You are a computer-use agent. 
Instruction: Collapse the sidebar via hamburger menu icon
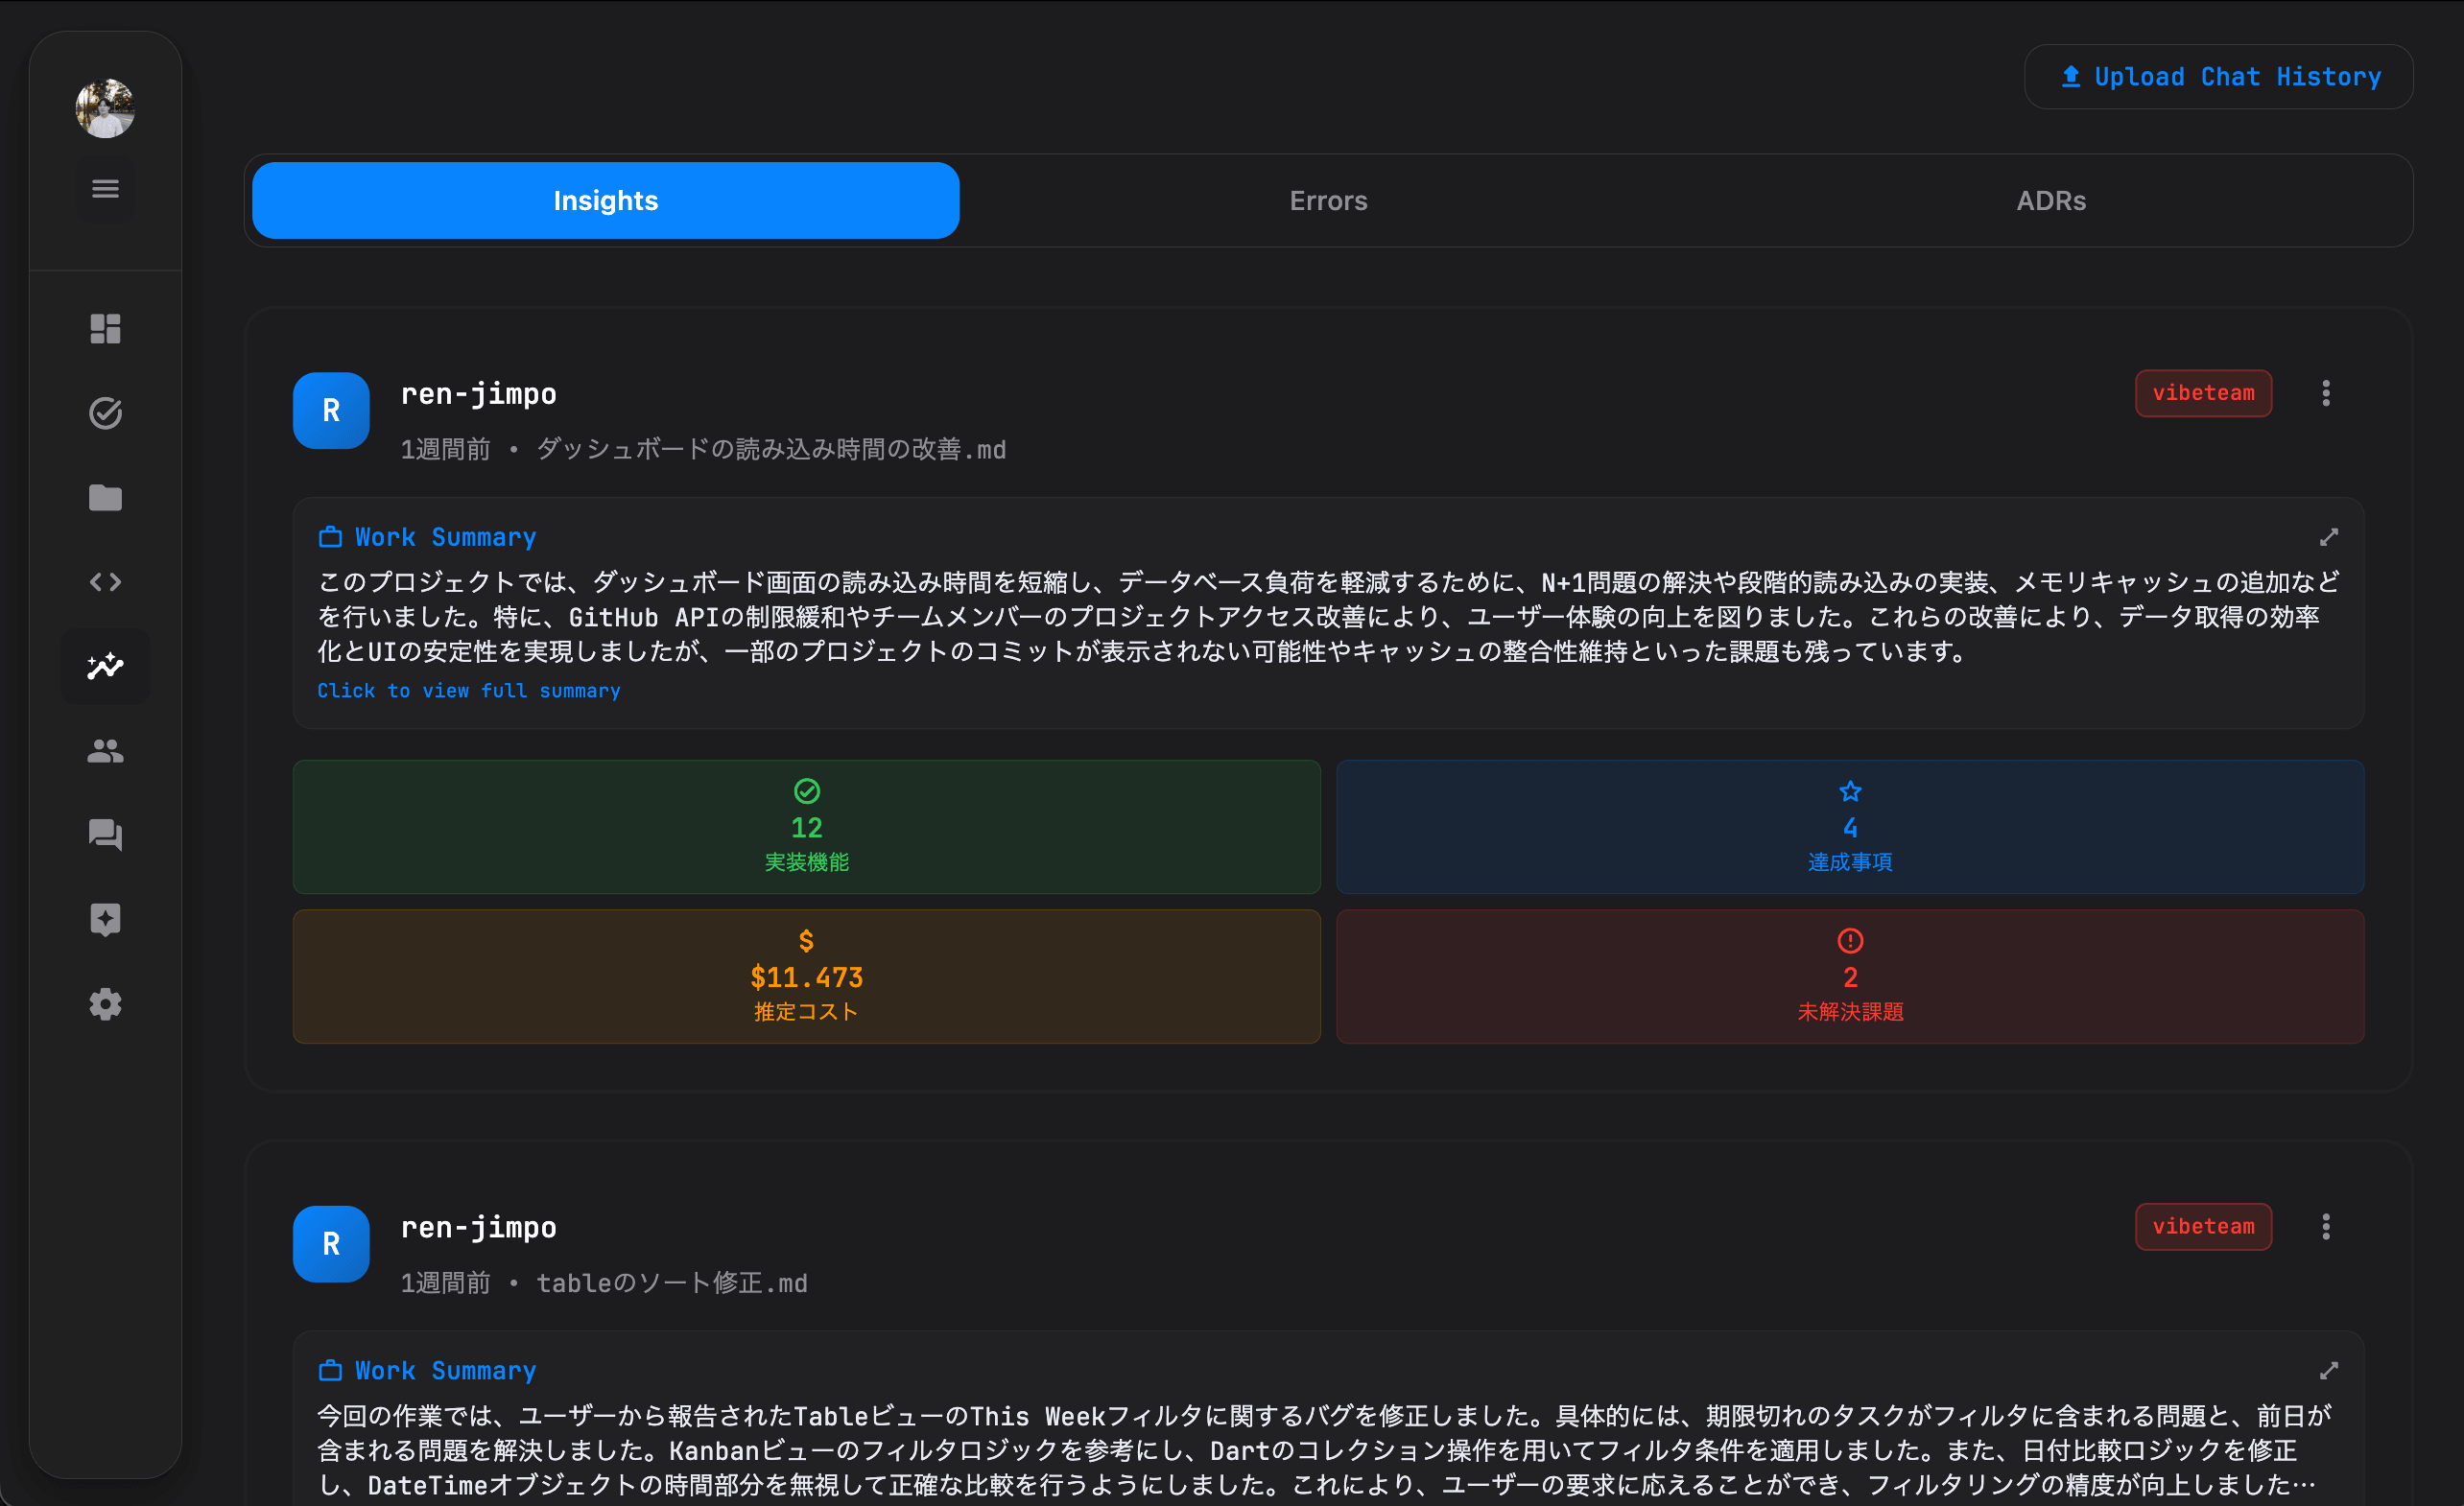105,188
